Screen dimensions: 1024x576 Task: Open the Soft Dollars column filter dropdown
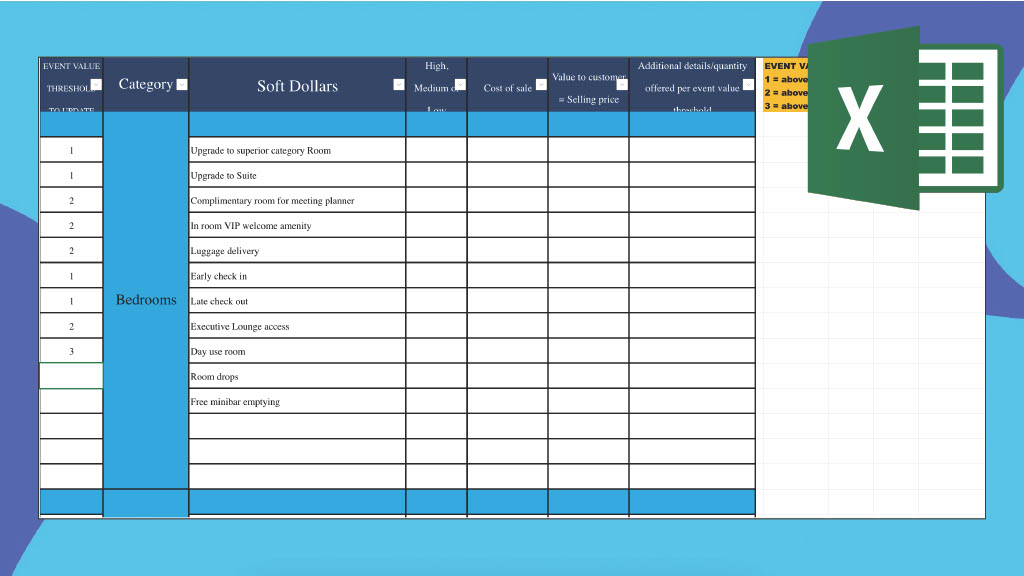pyautogui.click(x=398, y=84)
